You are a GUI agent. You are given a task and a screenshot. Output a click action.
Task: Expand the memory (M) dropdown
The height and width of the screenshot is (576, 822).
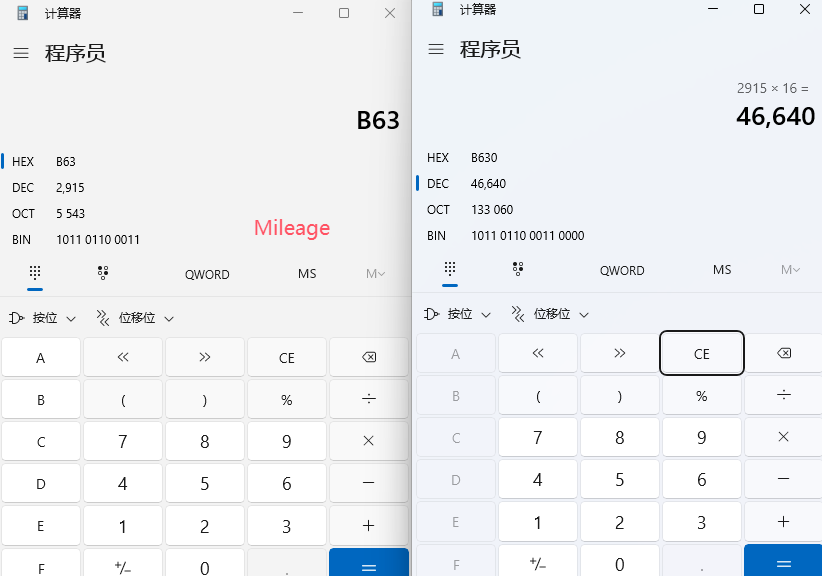(789, 270)
